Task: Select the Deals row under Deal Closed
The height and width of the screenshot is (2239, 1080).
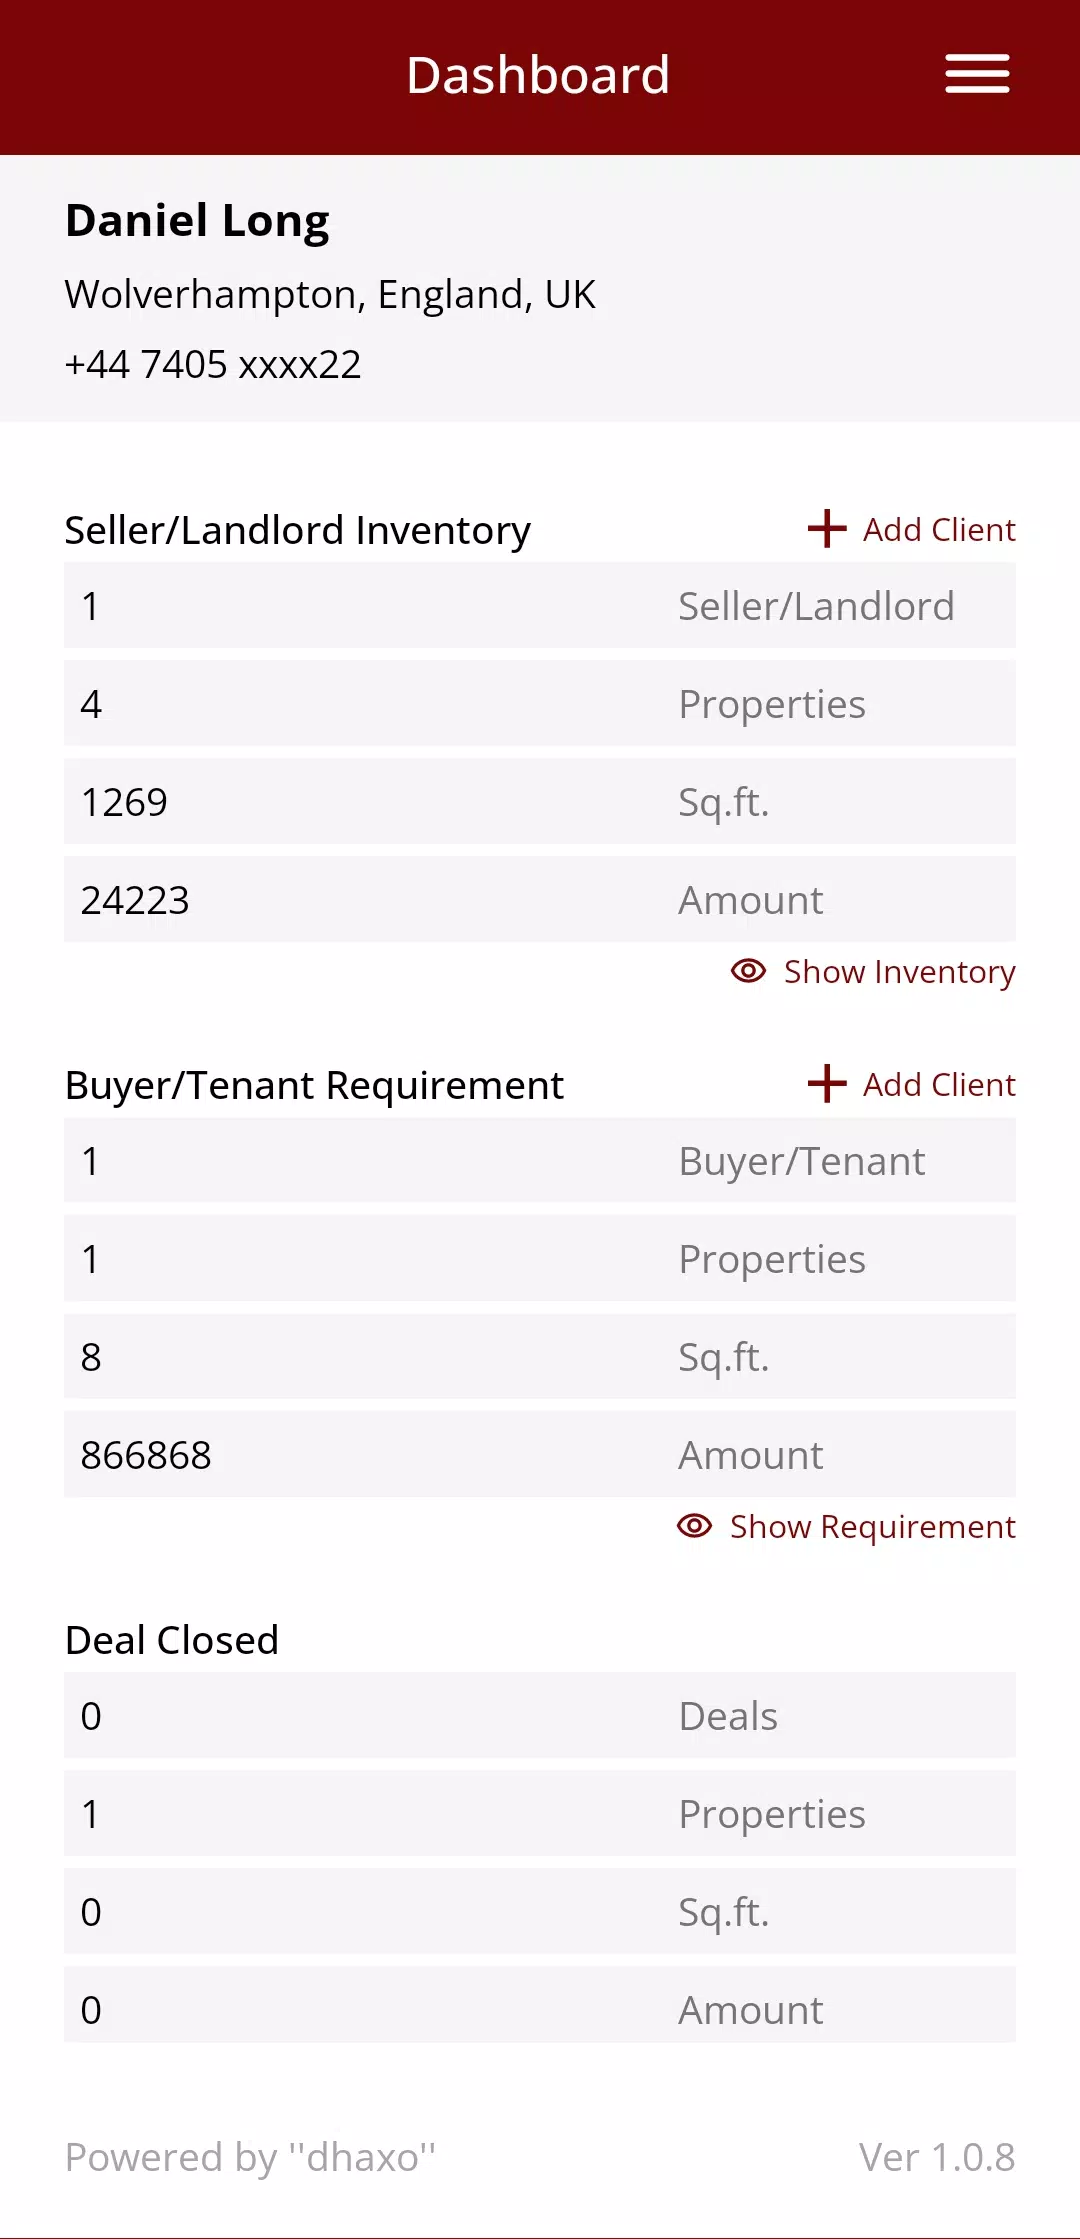Action: coord(540,1716)
